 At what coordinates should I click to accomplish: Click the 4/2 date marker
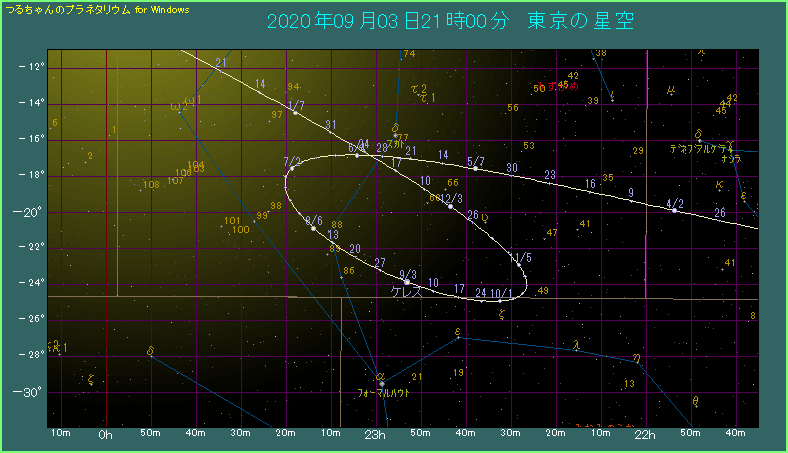coord(675,210)
